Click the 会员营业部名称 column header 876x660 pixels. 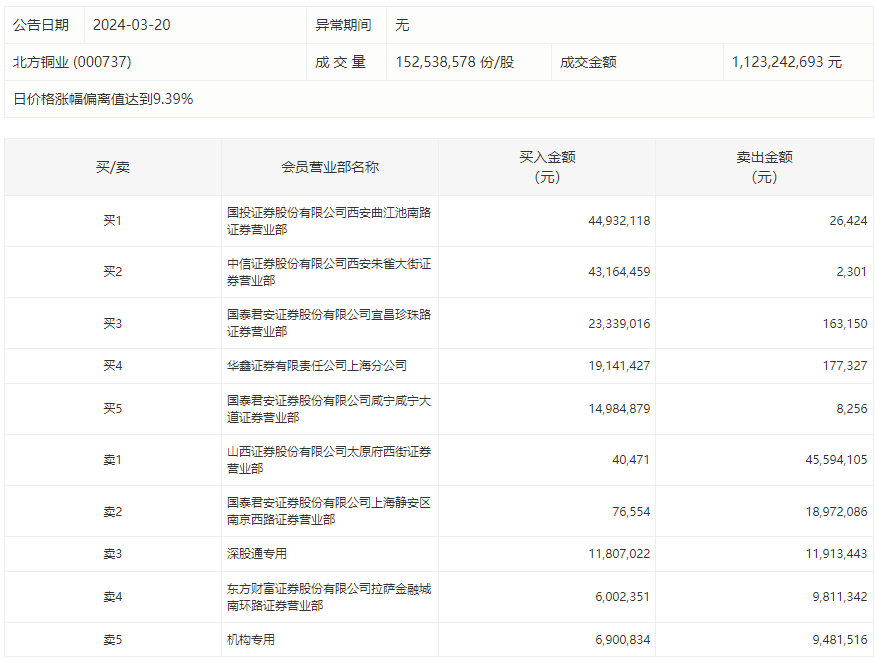[x=330, y=167]
